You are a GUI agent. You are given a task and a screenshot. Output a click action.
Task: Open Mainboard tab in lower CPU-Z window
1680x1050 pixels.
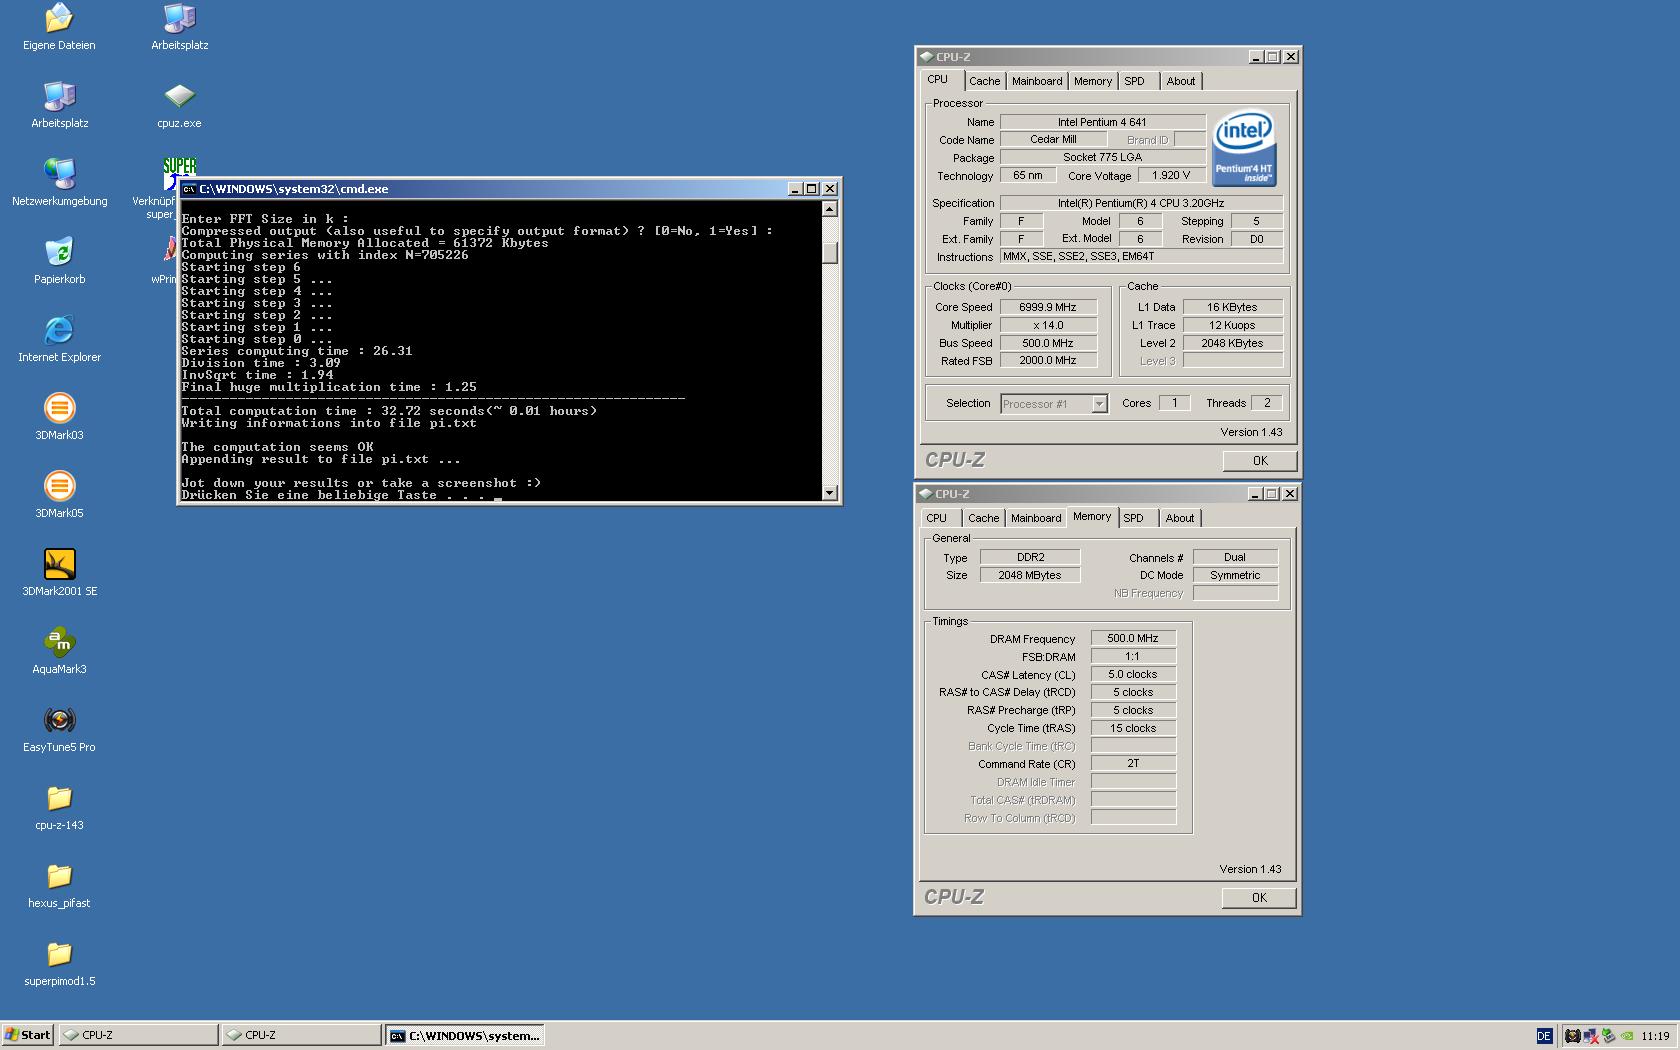click(x=1036, y=518)
